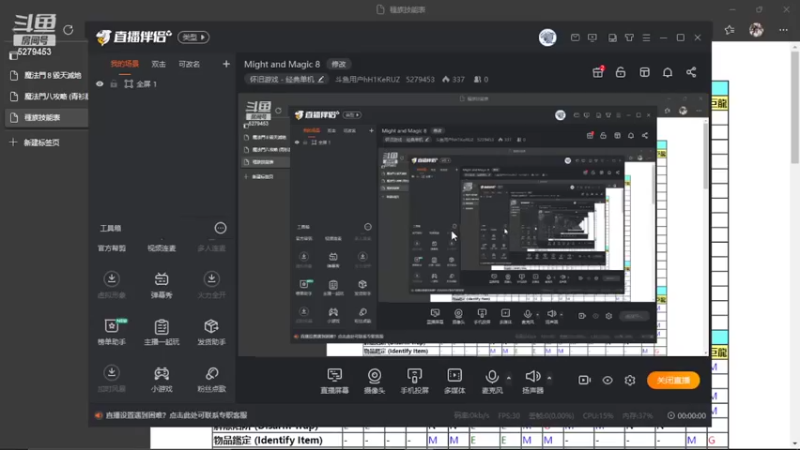800x450 pixels.
Task: Select the 全屏 1 source row
Action: tap(162, 84)
